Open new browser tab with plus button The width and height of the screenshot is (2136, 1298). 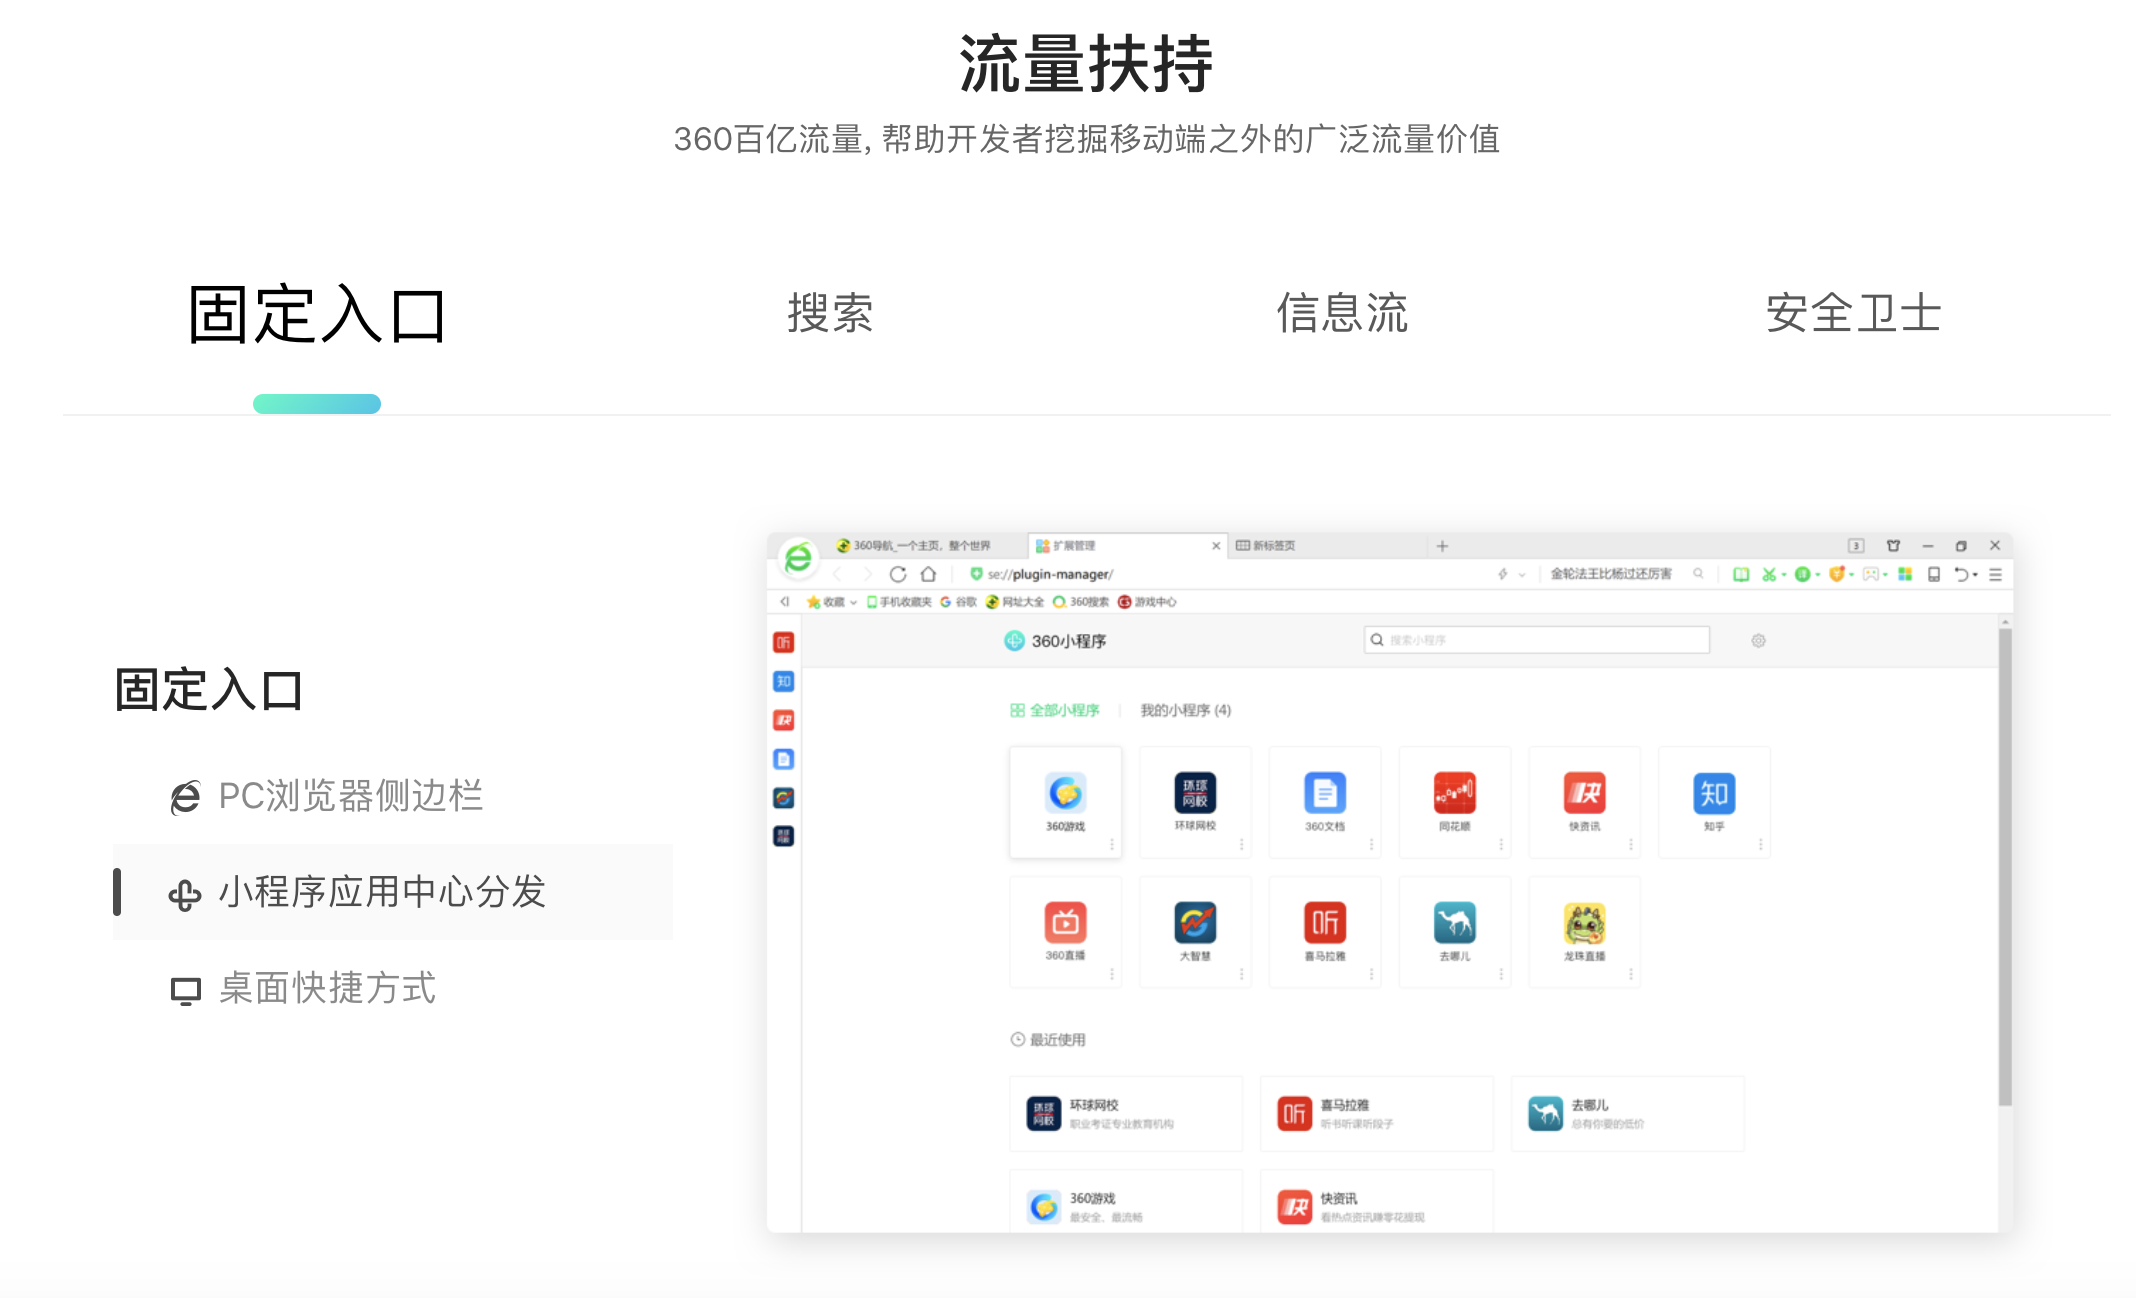pos(1442,545)
